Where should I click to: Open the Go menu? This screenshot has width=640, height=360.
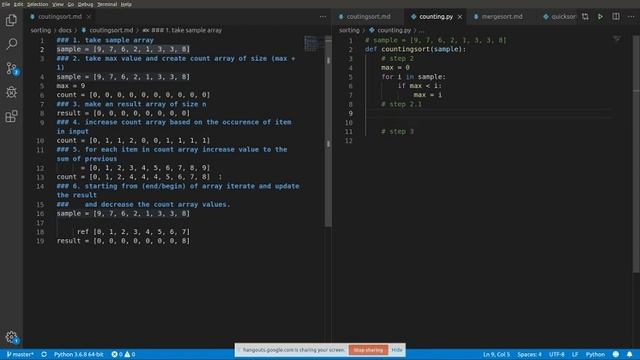pos(71,4)
